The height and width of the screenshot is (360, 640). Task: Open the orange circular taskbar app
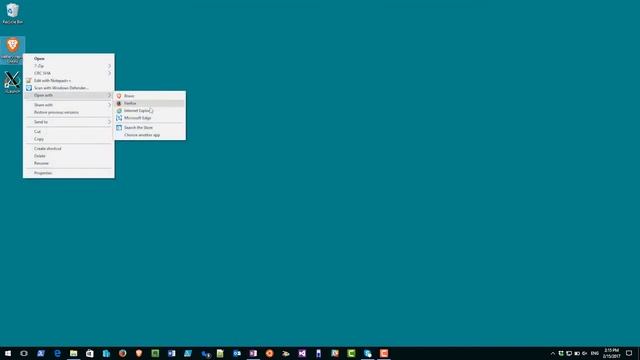pyautogui.click(x=269, y=353)
